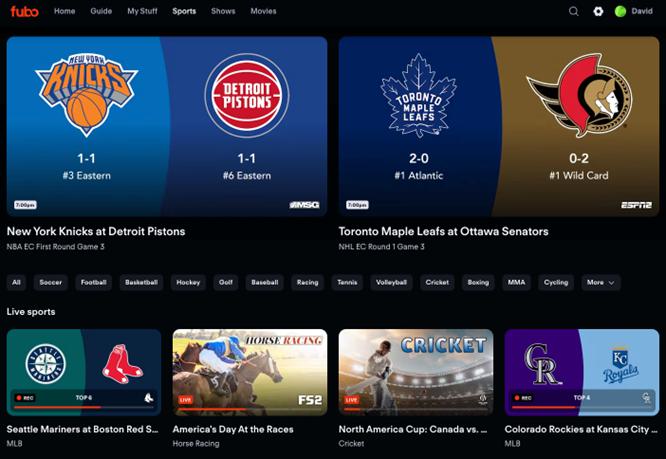Filter live sports by Hockey
Screen dimensions: 666x459
coord(188,282)
